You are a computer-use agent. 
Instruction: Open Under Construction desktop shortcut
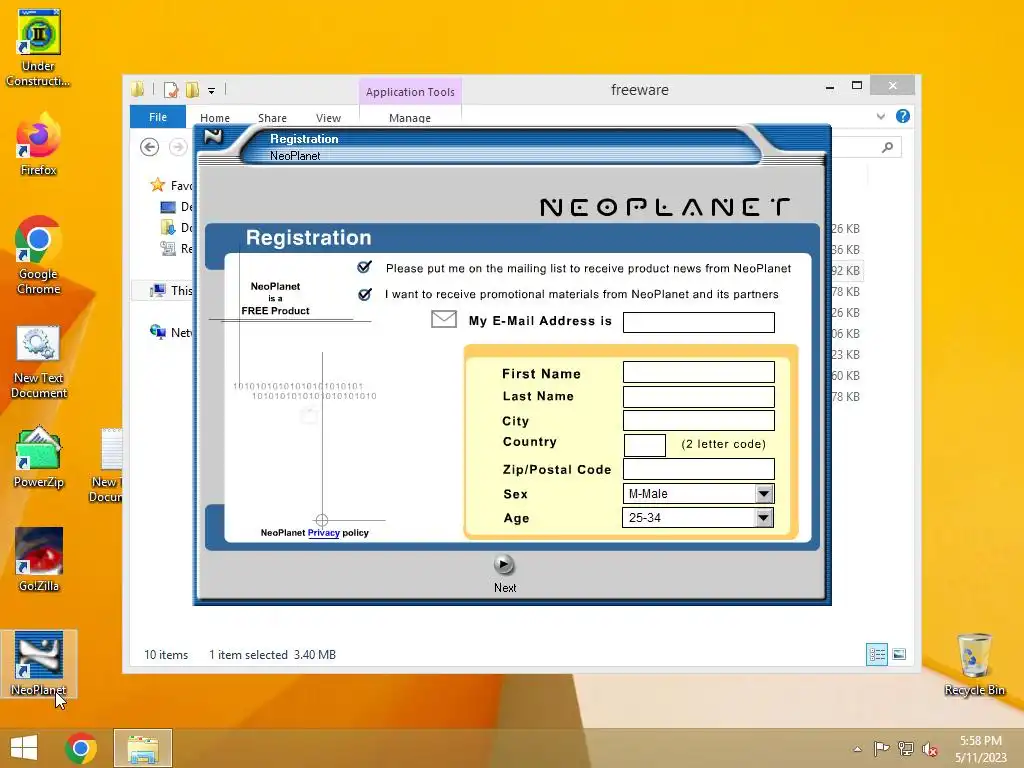click(x=38, y=48)
